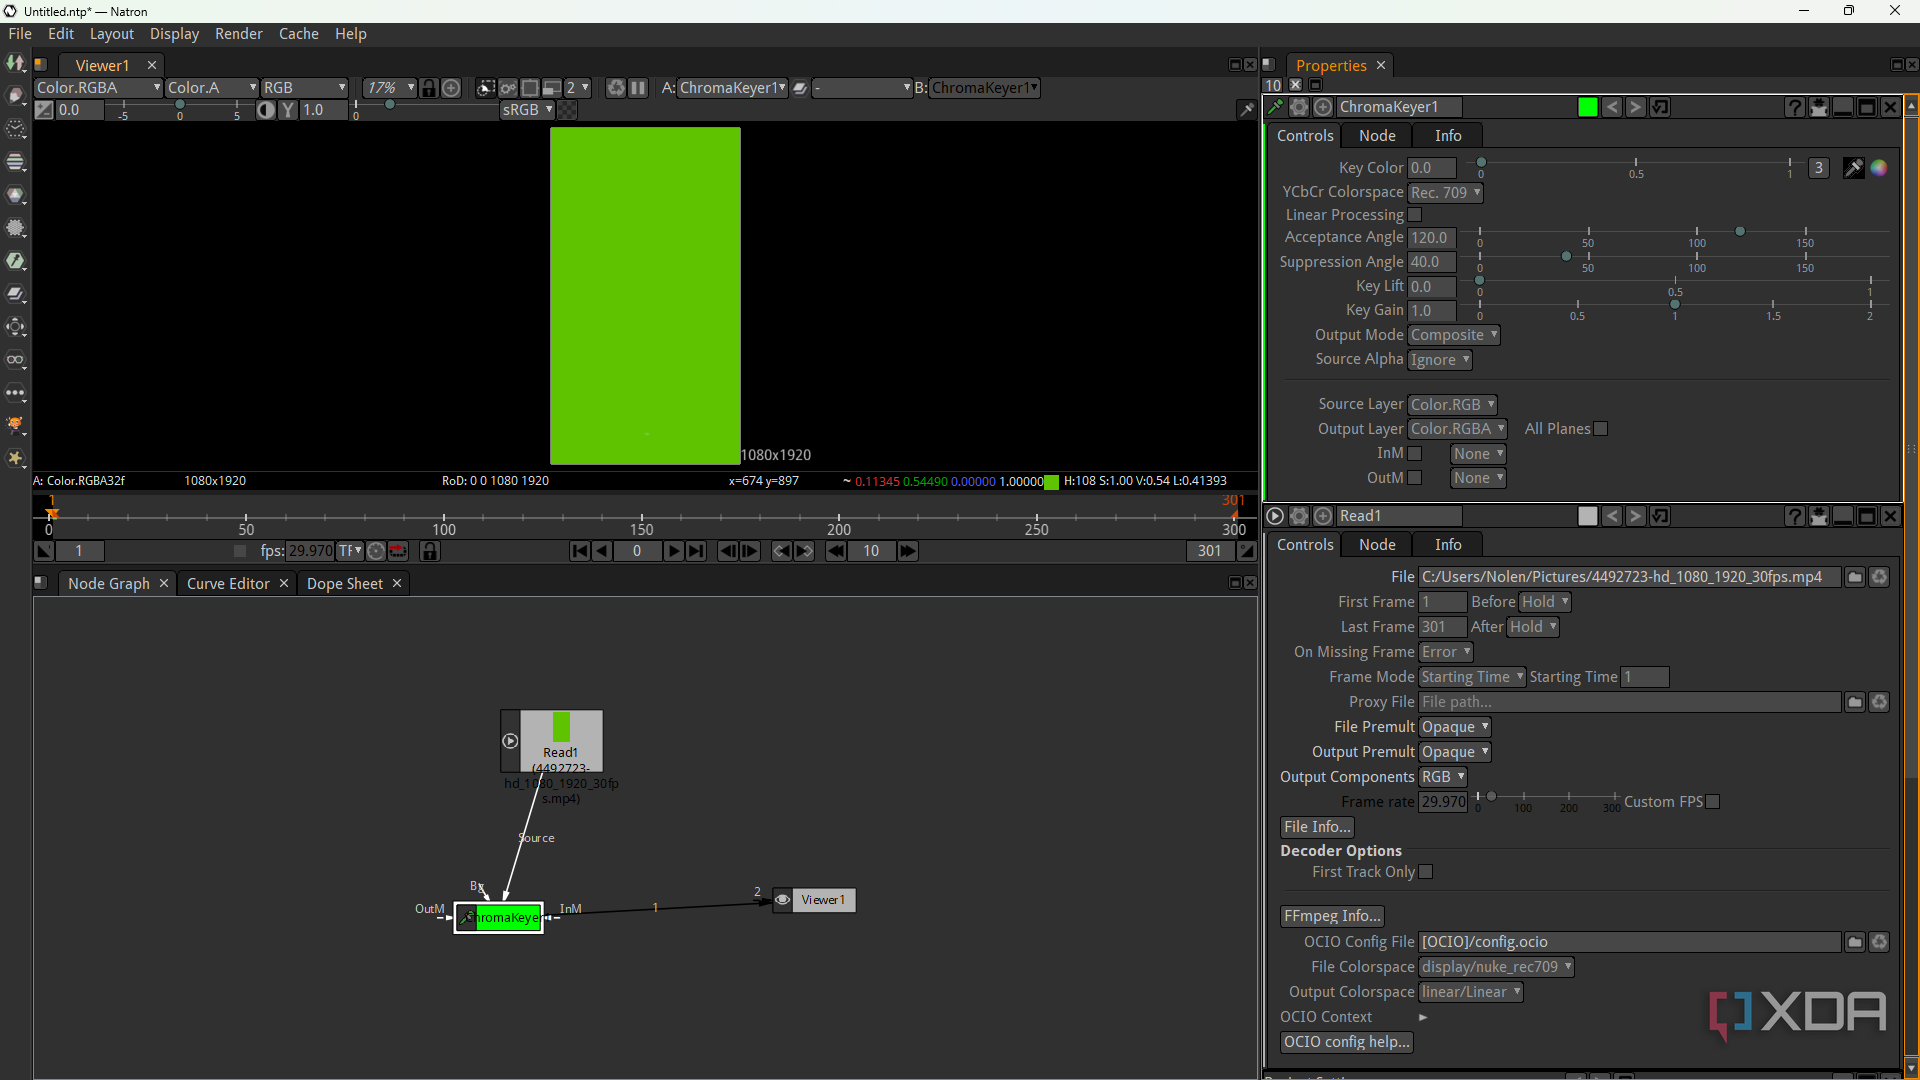Click the viewer force-refresh recycle icon
Image resolution: width=1920 pixels, height=1080 pixels.
[x=616, y=88]
